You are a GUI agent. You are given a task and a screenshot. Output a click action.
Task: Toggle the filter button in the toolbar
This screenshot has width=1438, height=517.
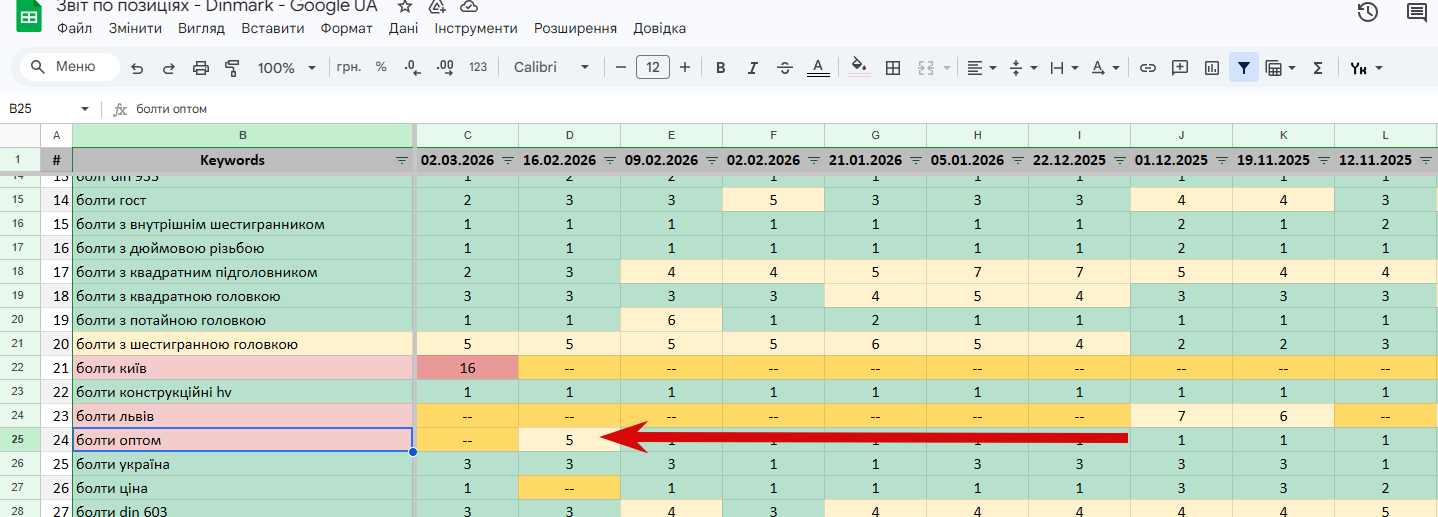tap(1244, 68)
